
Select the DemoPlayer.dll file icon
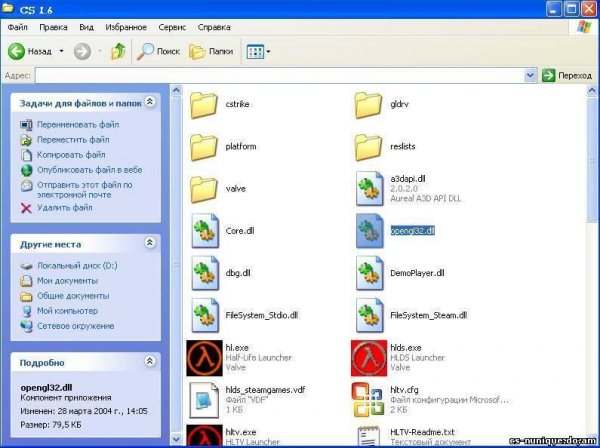coord(369,273)
